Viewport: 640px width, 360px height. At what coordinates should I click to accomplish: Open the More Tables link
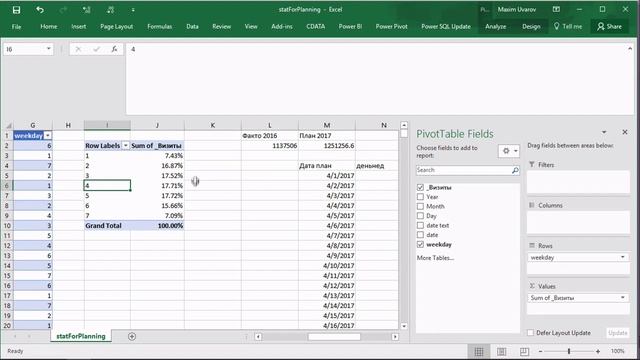(x=435, y=258)
